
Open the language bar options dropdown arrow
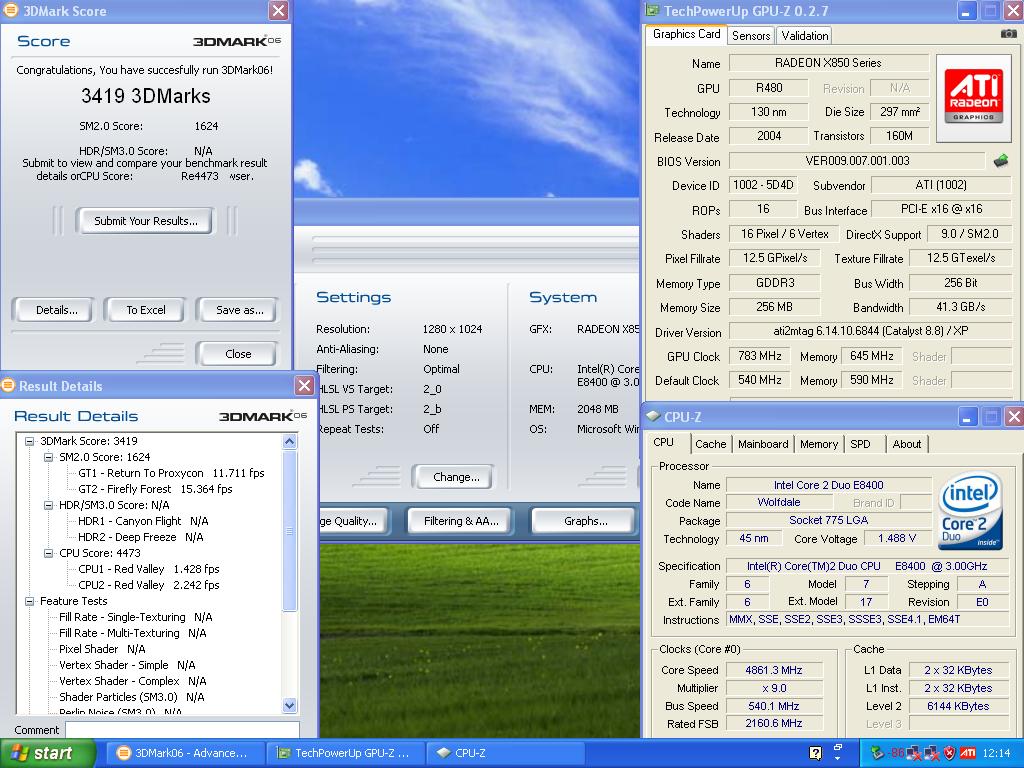839,760
